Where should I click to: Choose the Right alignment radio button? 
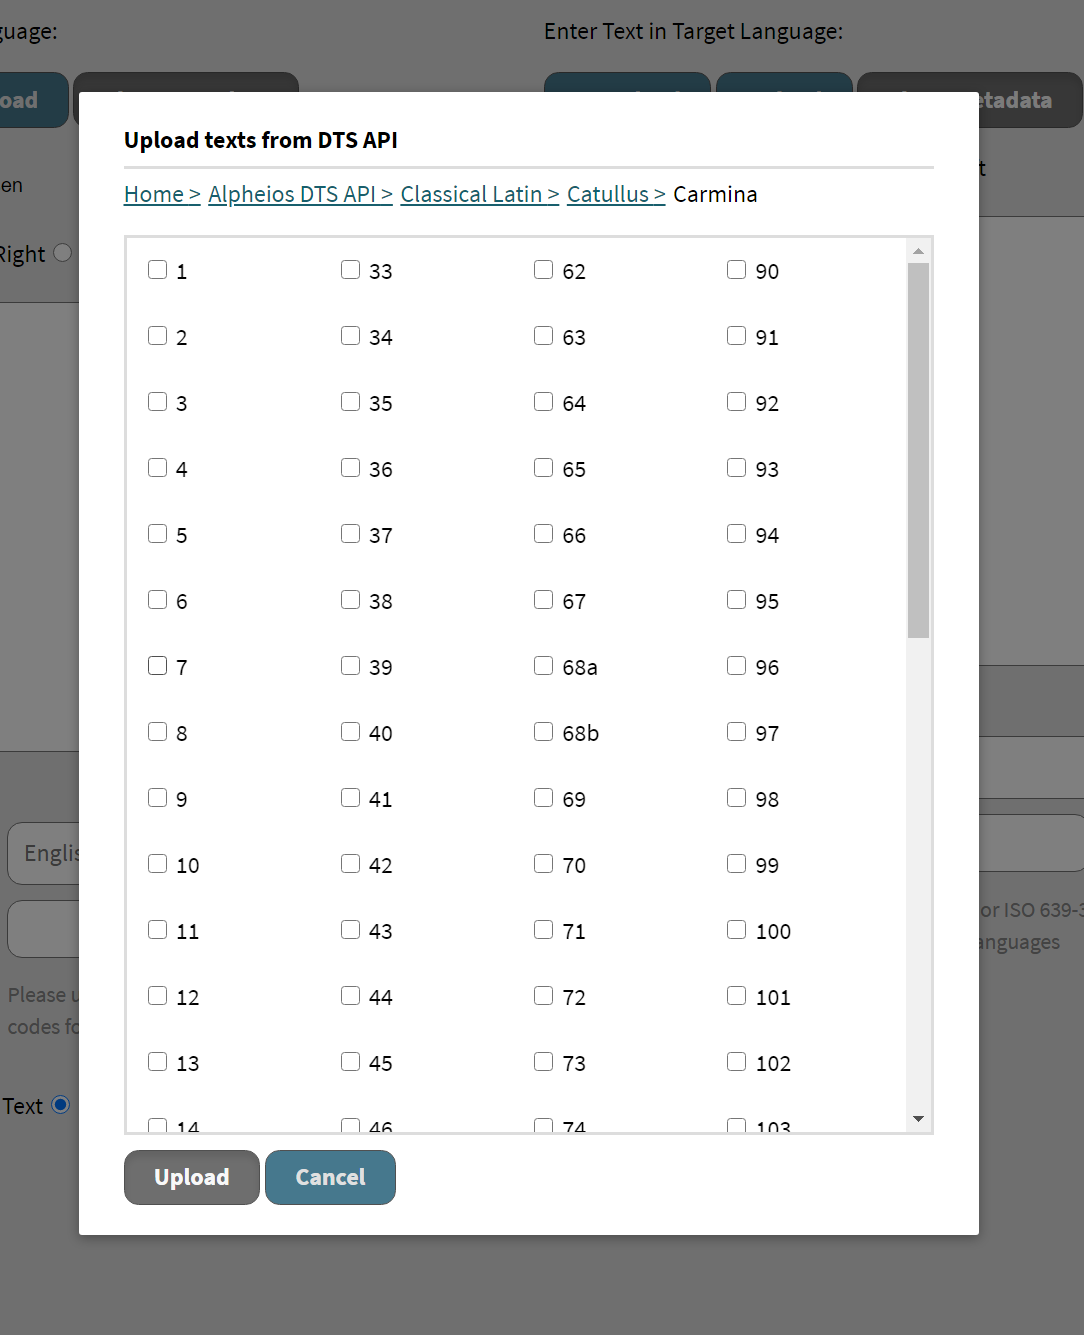click(62, 253)
